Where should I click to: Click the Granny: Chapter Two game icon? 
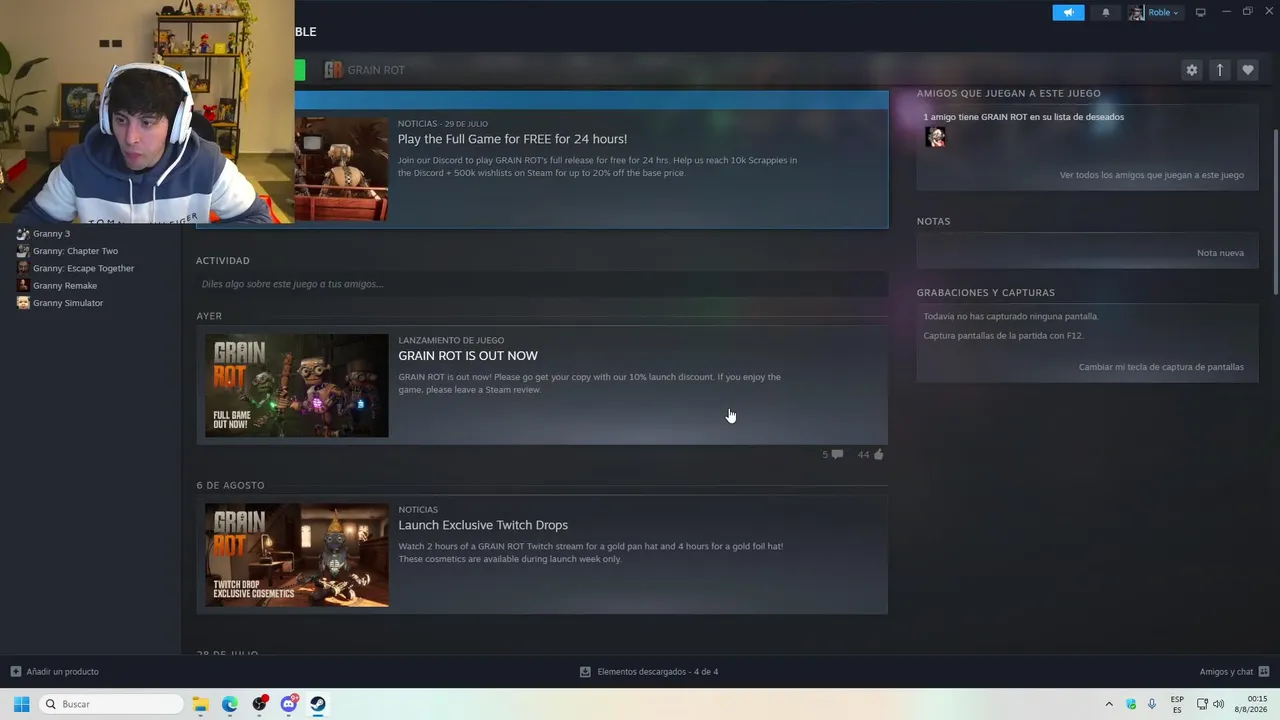(x=23, y=251)
